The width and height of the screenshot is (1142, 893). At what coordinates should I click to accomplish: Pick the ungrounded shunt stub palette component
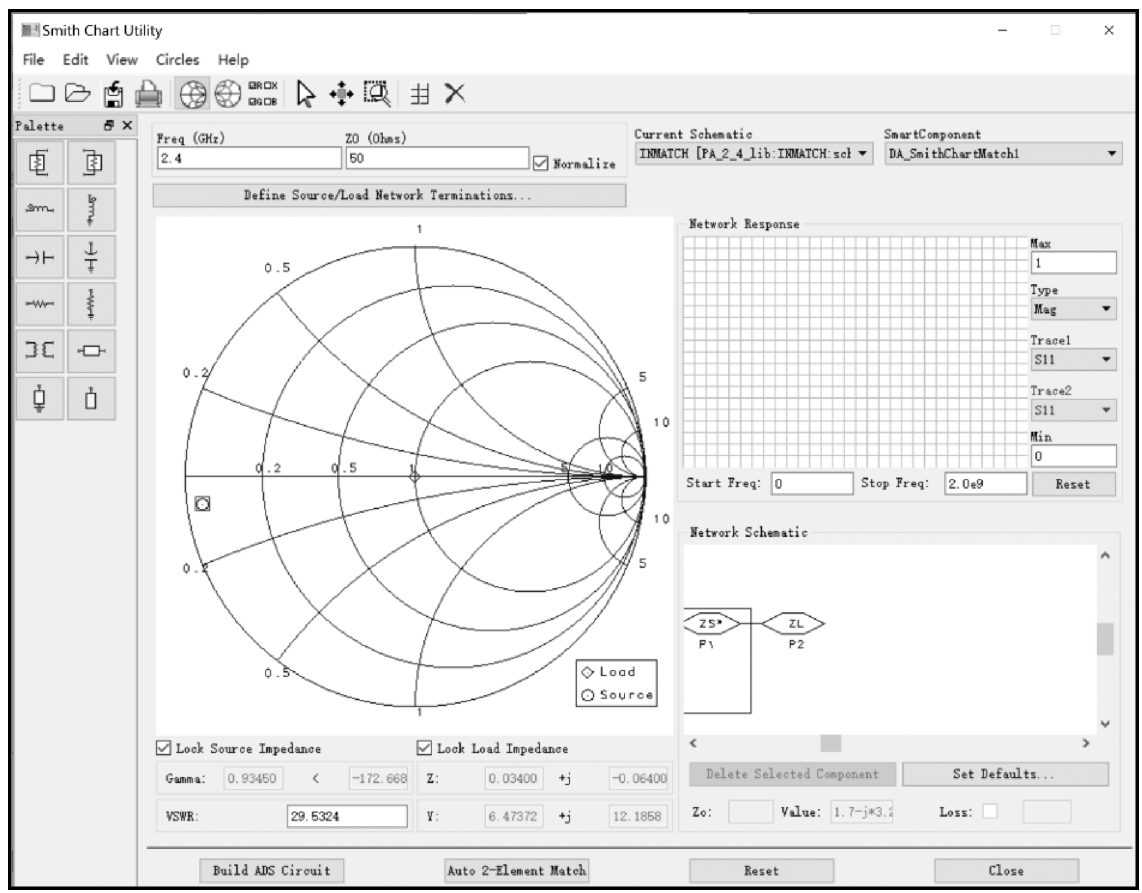(91, 398)
